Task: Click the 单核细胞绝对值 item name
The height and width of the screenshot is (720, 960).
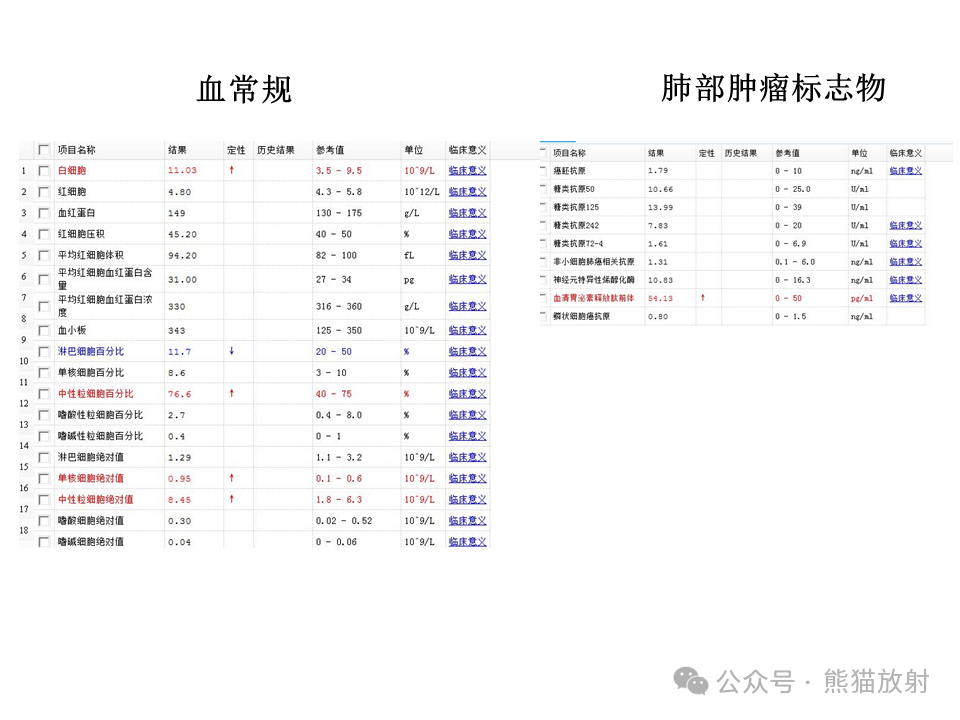Action: pos(91,478)
